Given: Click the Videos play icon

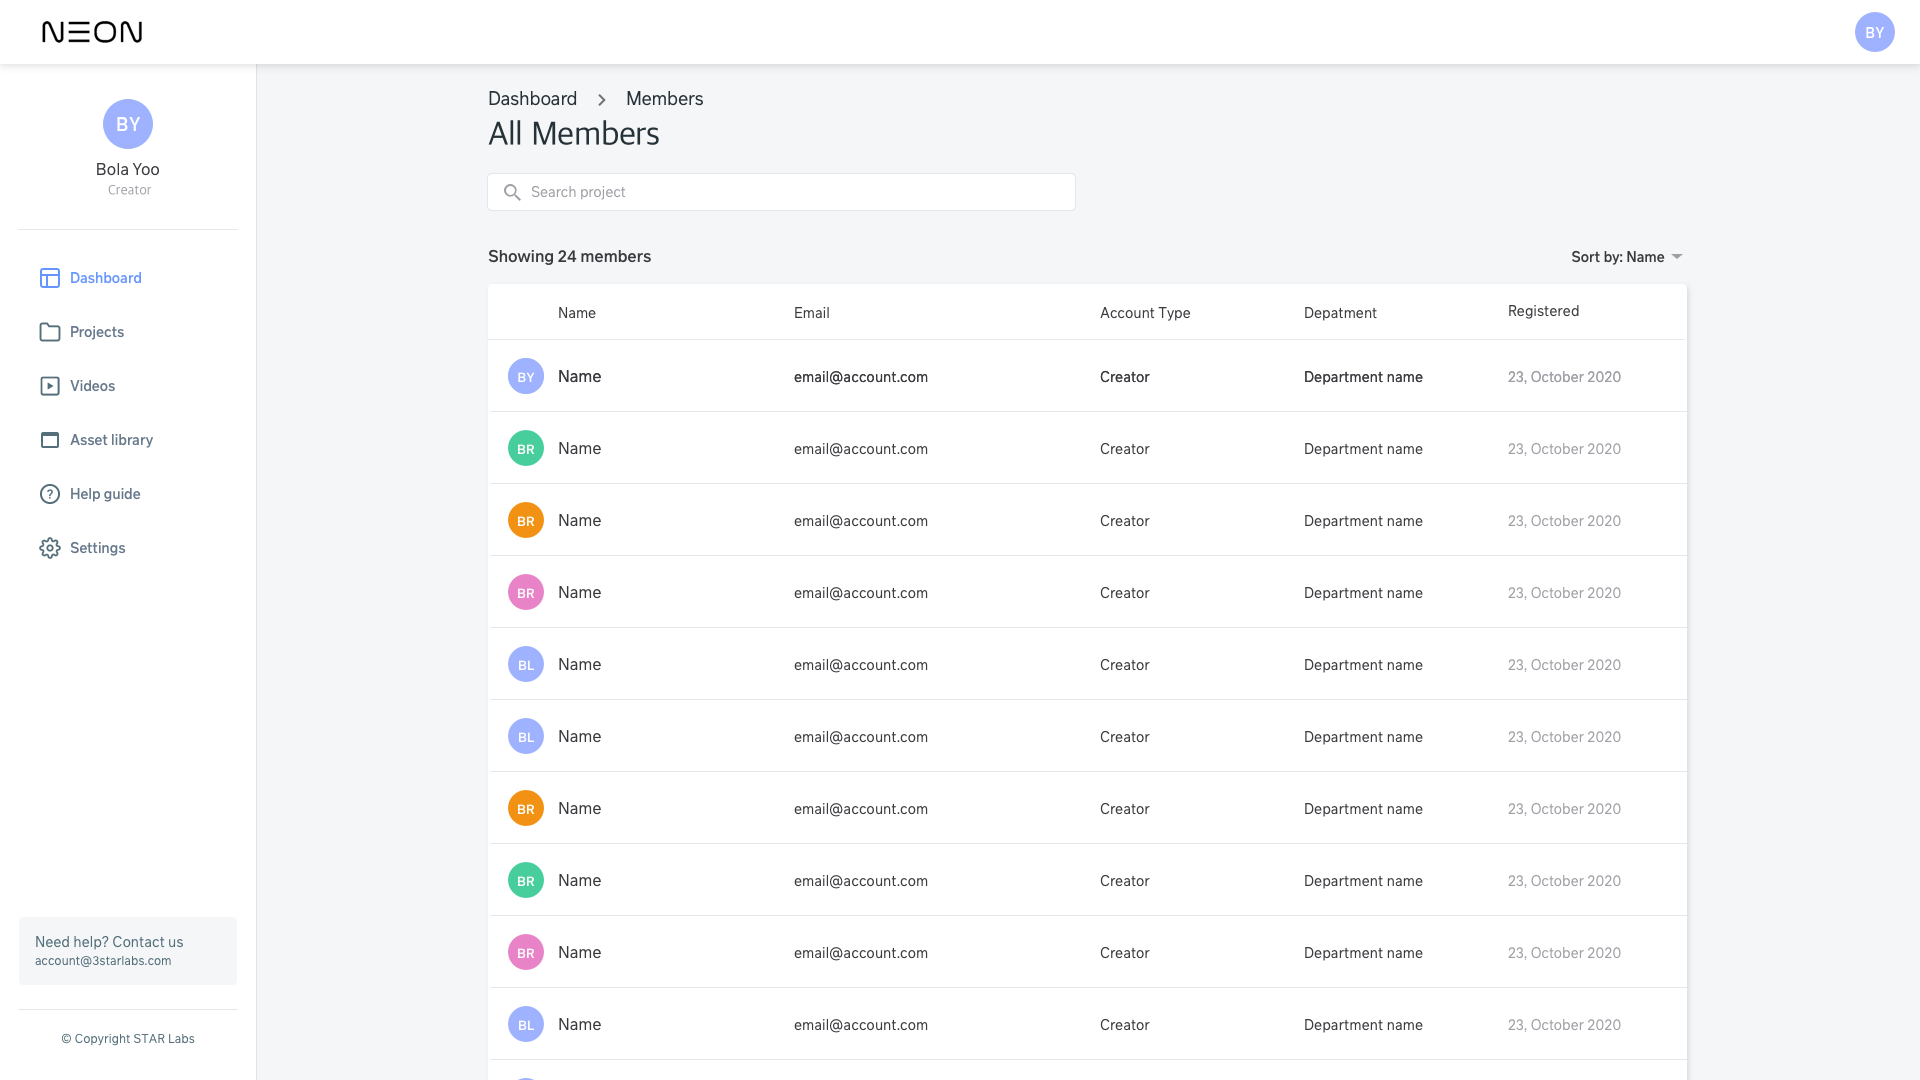Looking at the screenshot, I should 50,386.
